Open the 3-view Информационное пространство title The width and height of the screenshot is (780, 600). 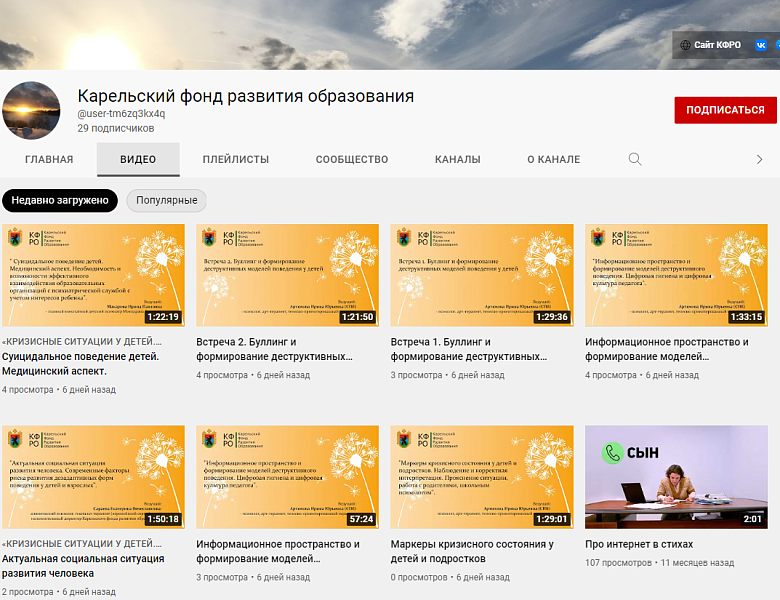278,551
